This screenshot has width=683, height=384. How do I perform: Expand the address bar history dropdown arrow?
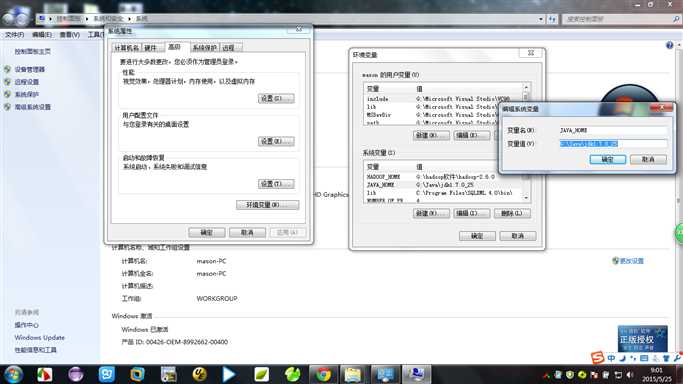pos(541,19)
